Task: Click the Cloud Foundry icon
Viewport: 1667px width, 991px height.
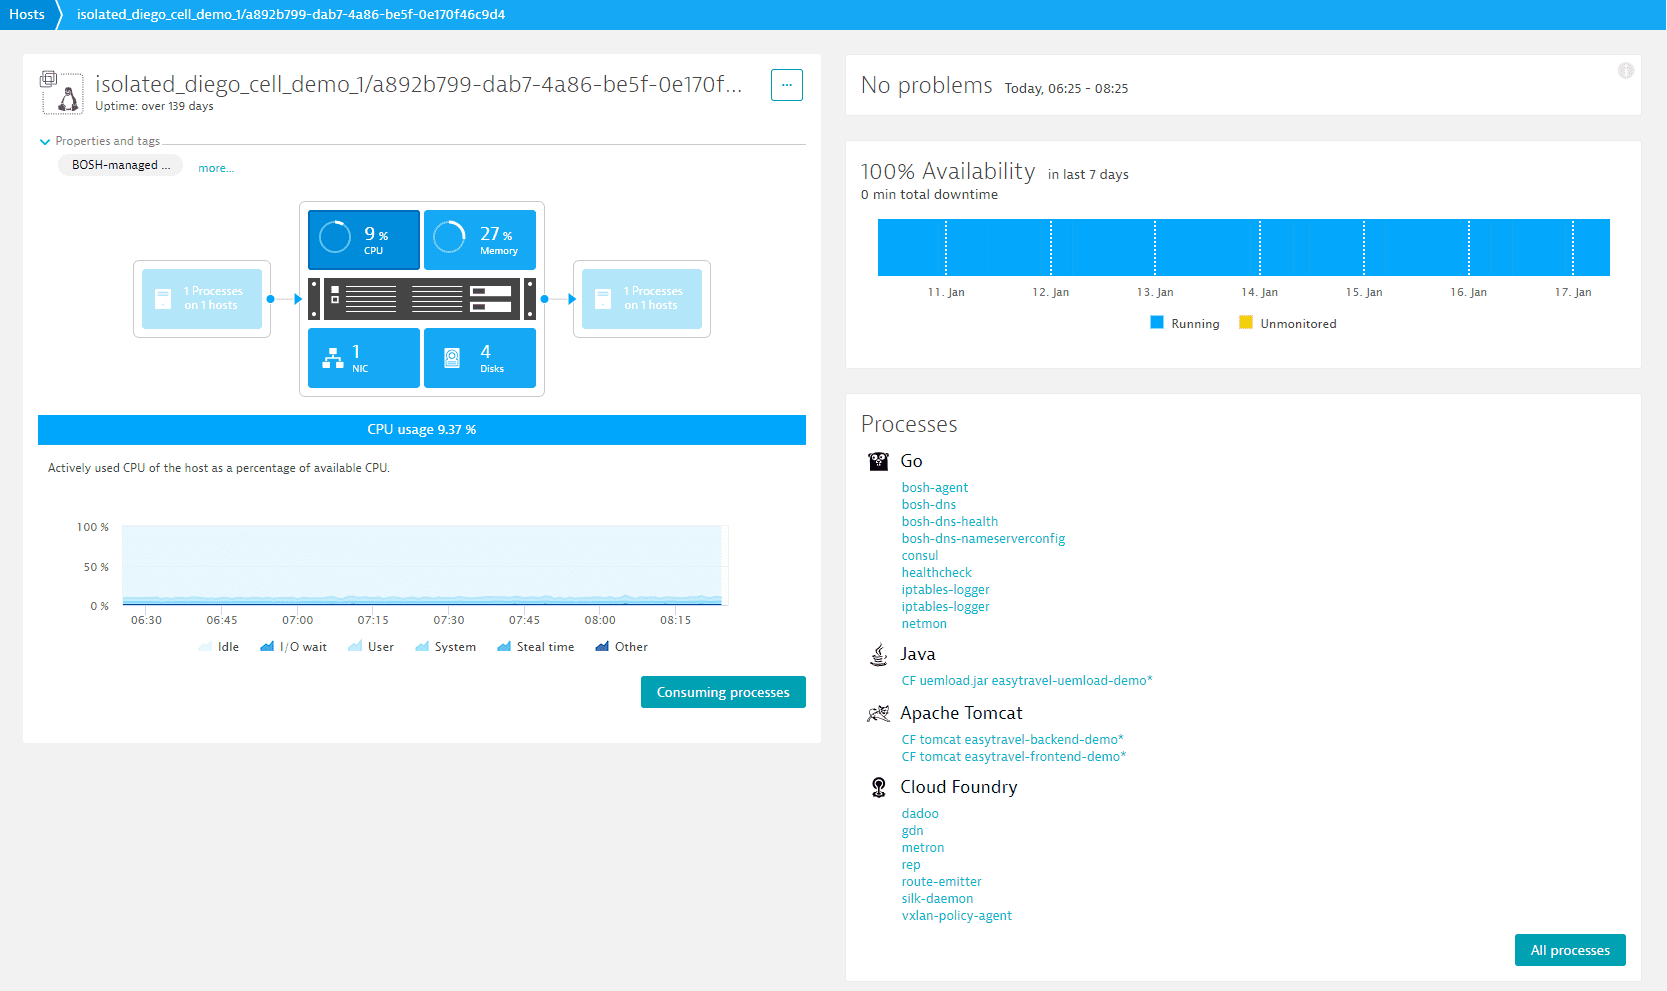Action: 878,787
